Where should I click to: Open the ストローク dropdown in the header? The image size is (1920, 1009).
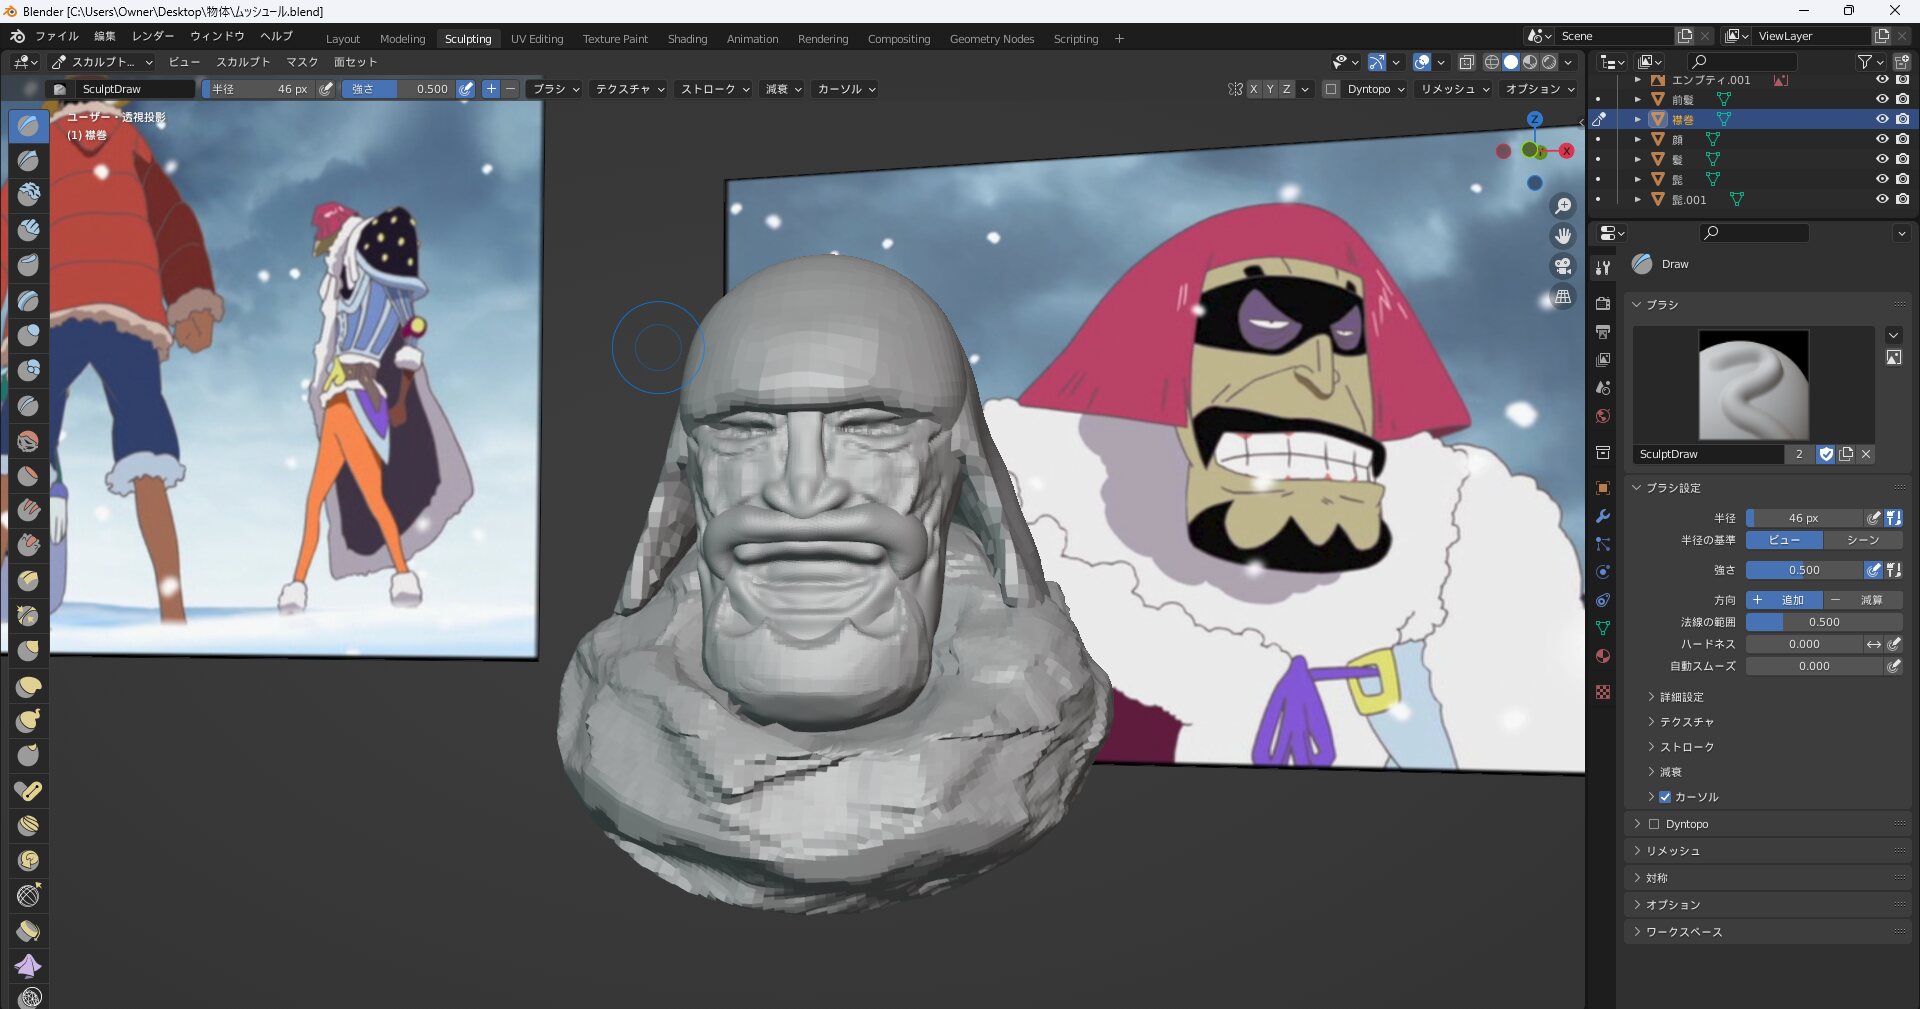(x=714, y=89)
